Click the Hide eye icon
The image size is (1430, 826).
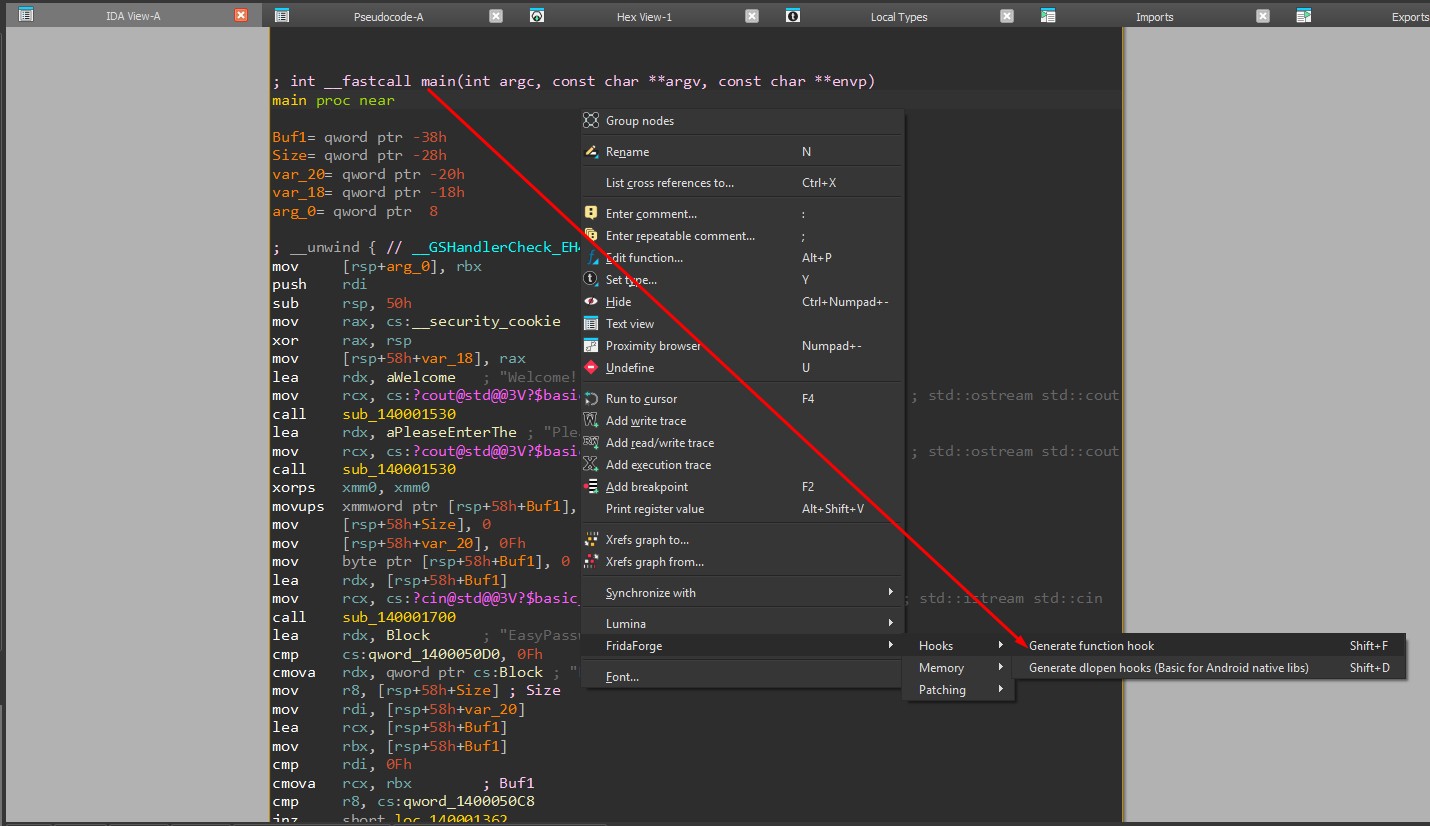(591, 301)
